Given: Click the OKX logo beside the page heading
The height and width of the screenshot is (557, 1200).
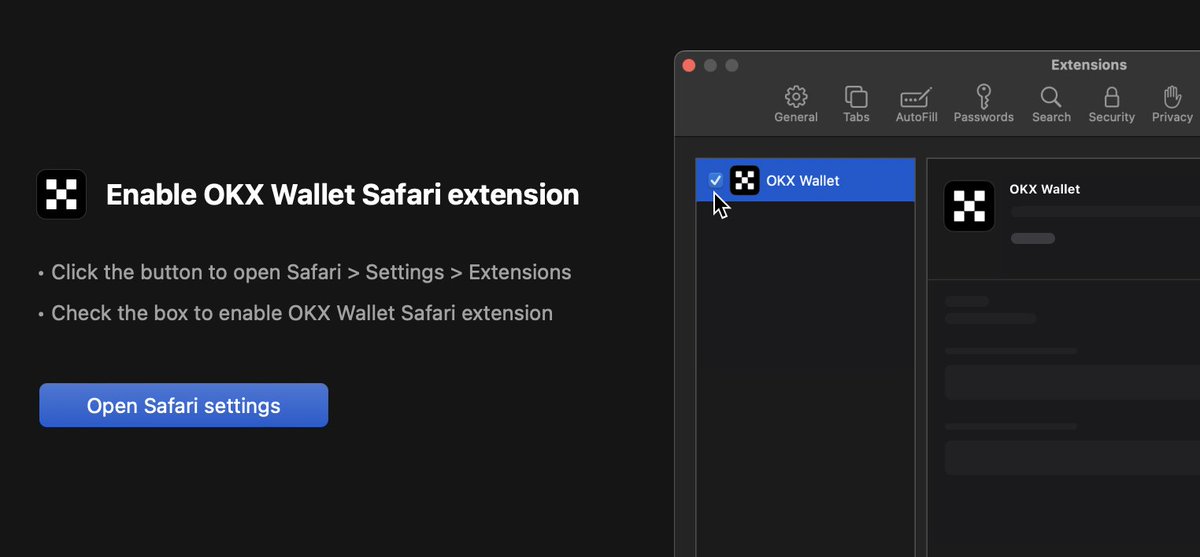Looking at the screenshot, I should [61, 194].
